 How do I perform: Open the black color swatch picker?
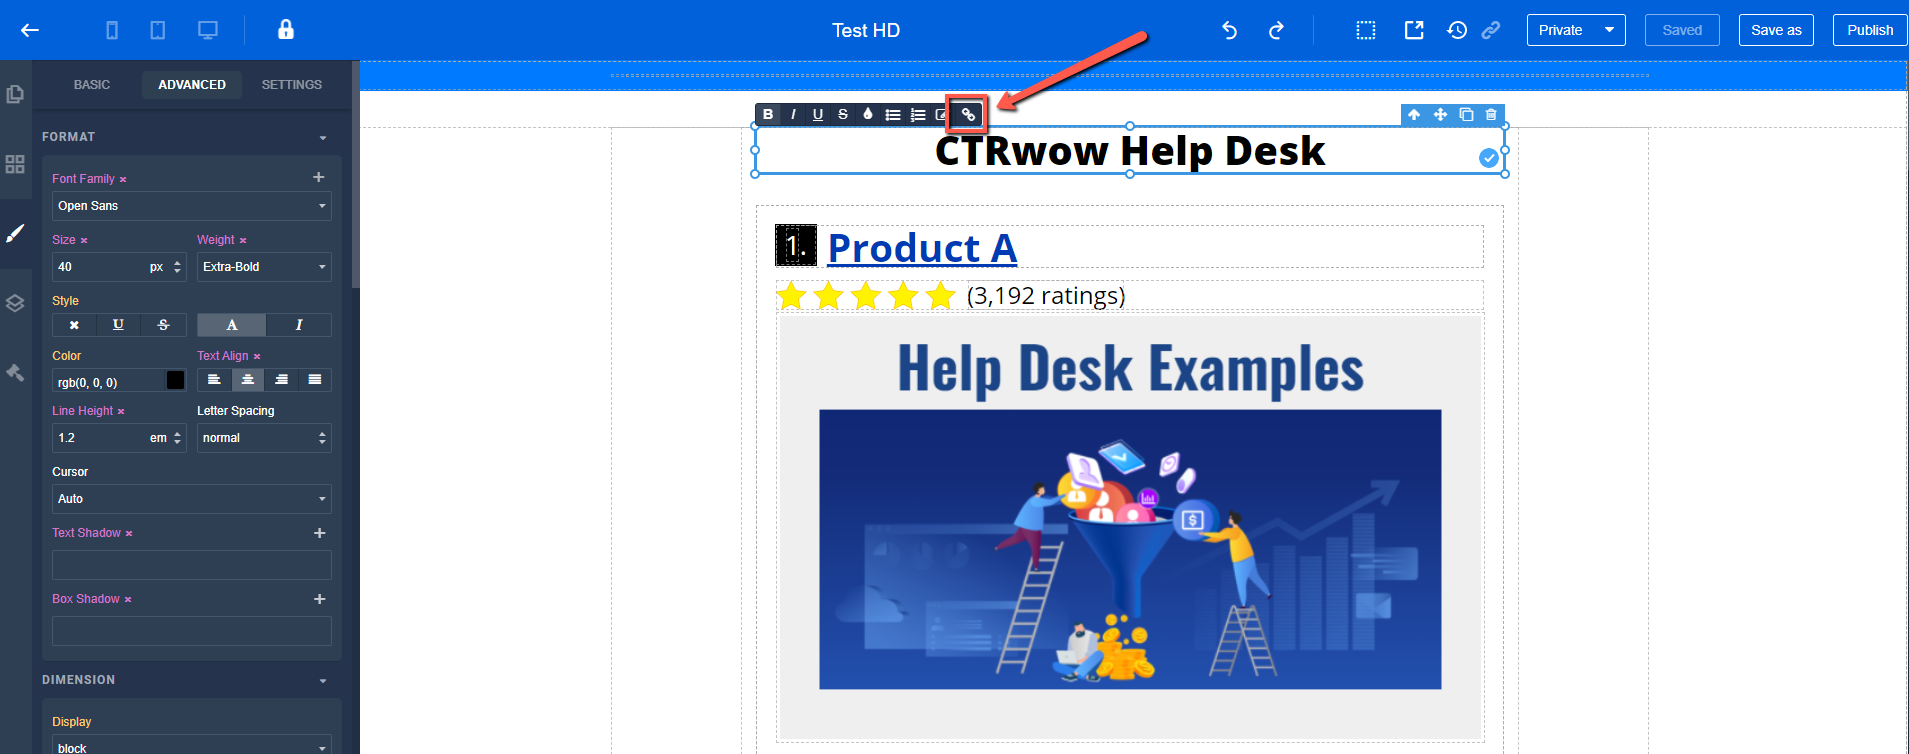[175, 380]
